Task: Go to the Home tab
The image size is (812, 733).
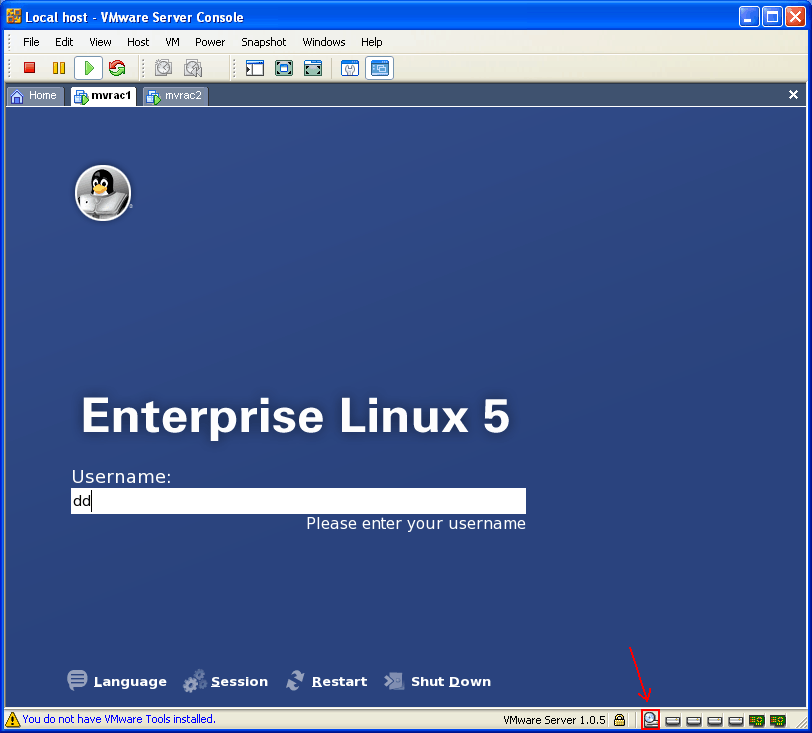Action: click(34, 96)
